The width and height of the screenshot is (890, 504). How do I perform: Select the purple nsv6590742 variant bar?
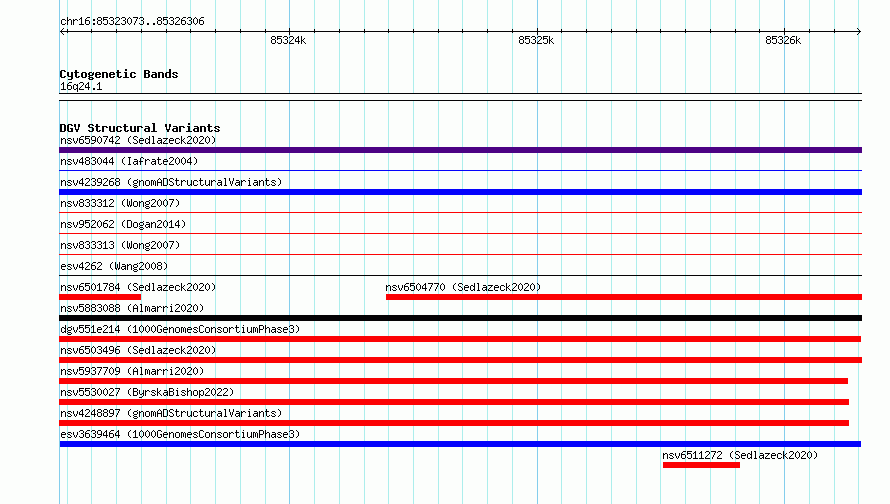[460, 150]
